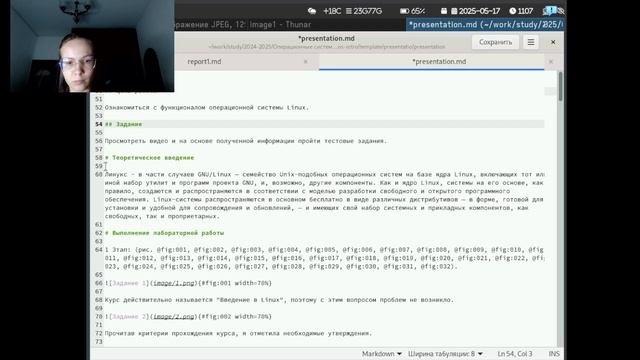Click line number 59 in the gutter
This screenshot has height=360, width=640.
point(98,166)
